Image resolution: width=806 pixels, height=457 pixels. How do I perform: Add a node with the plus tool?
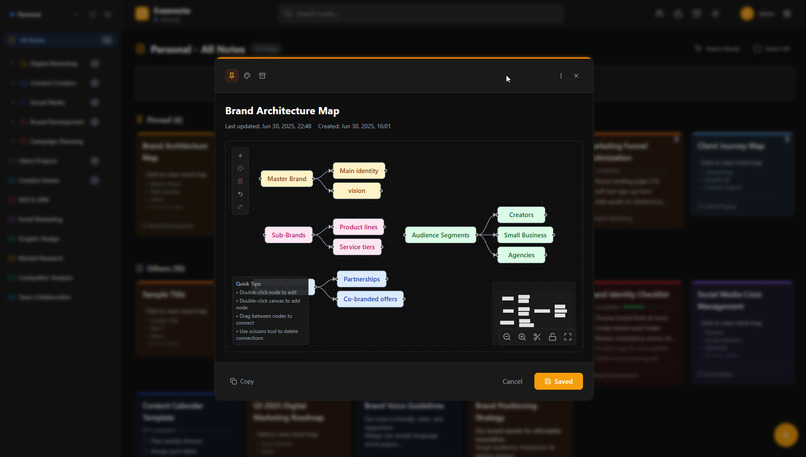(x=240, y=156)
